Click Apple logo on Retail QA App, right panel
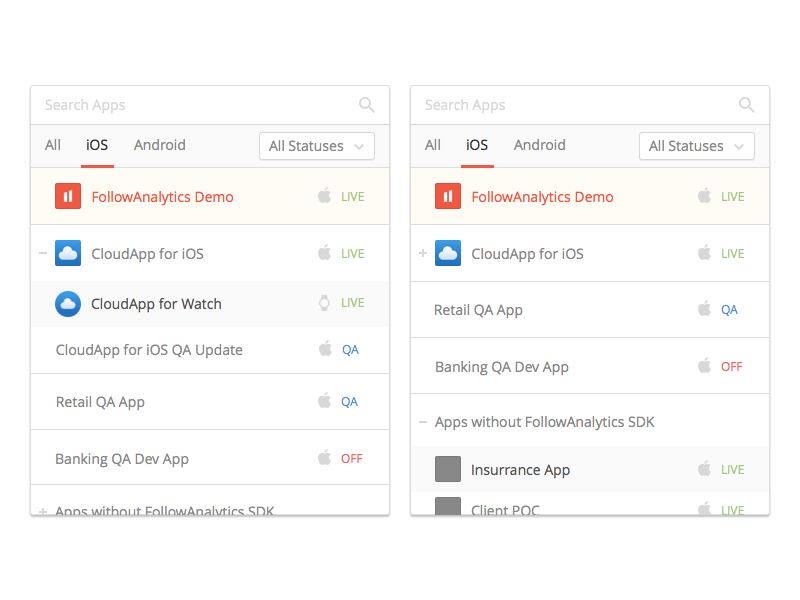800x600 pixels. pos(705,308)
